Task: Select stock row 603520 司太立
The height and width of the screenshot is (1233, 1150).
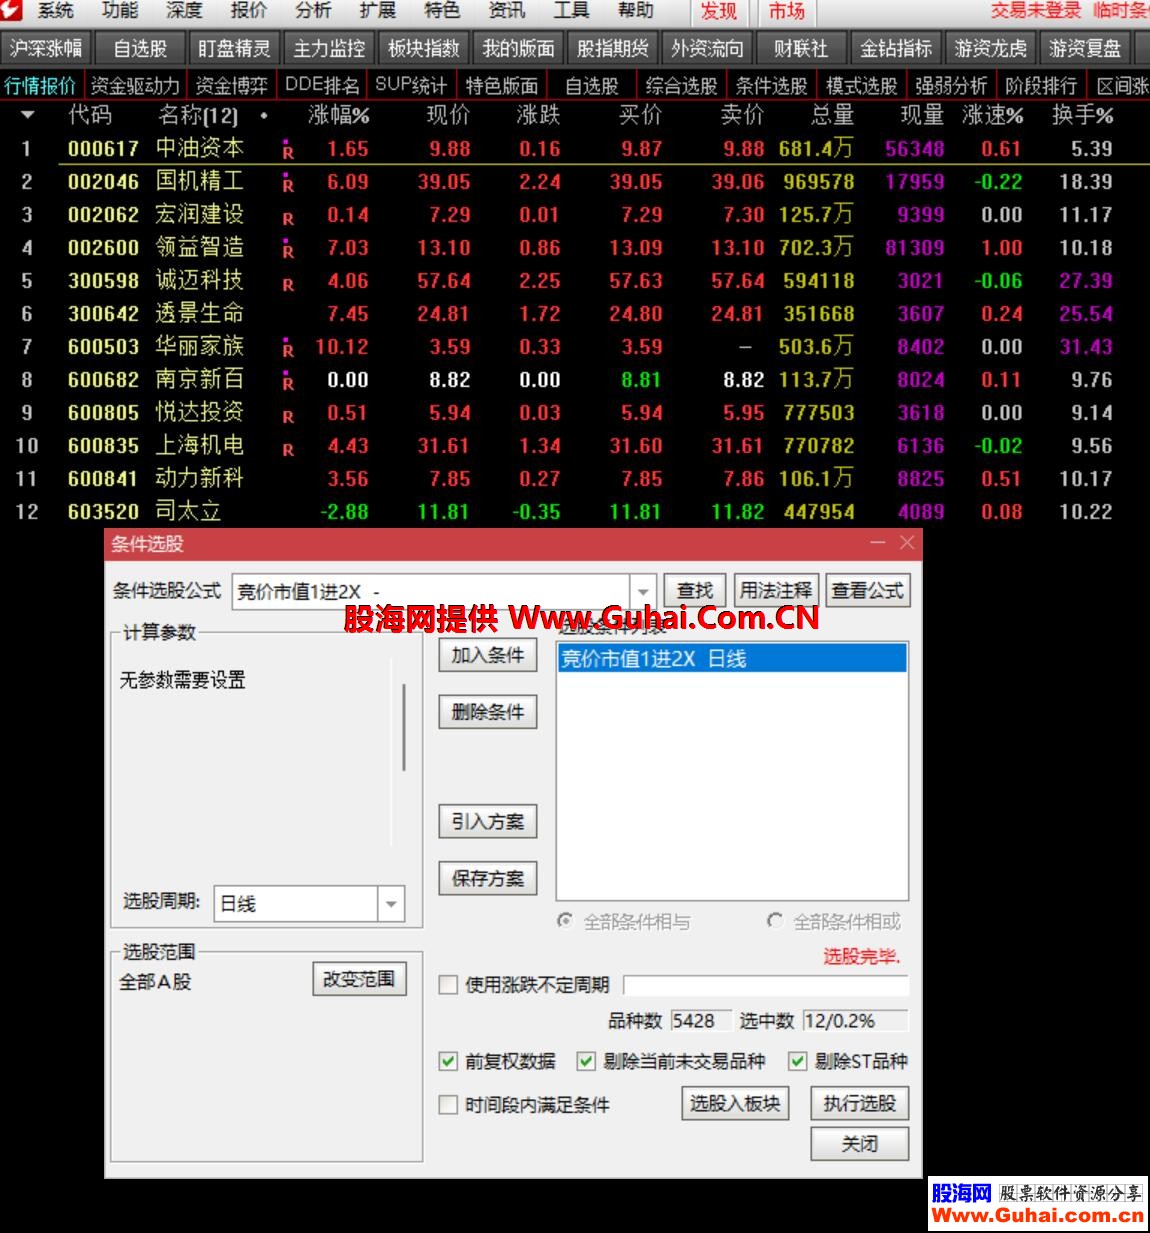Action: (575, 512)
